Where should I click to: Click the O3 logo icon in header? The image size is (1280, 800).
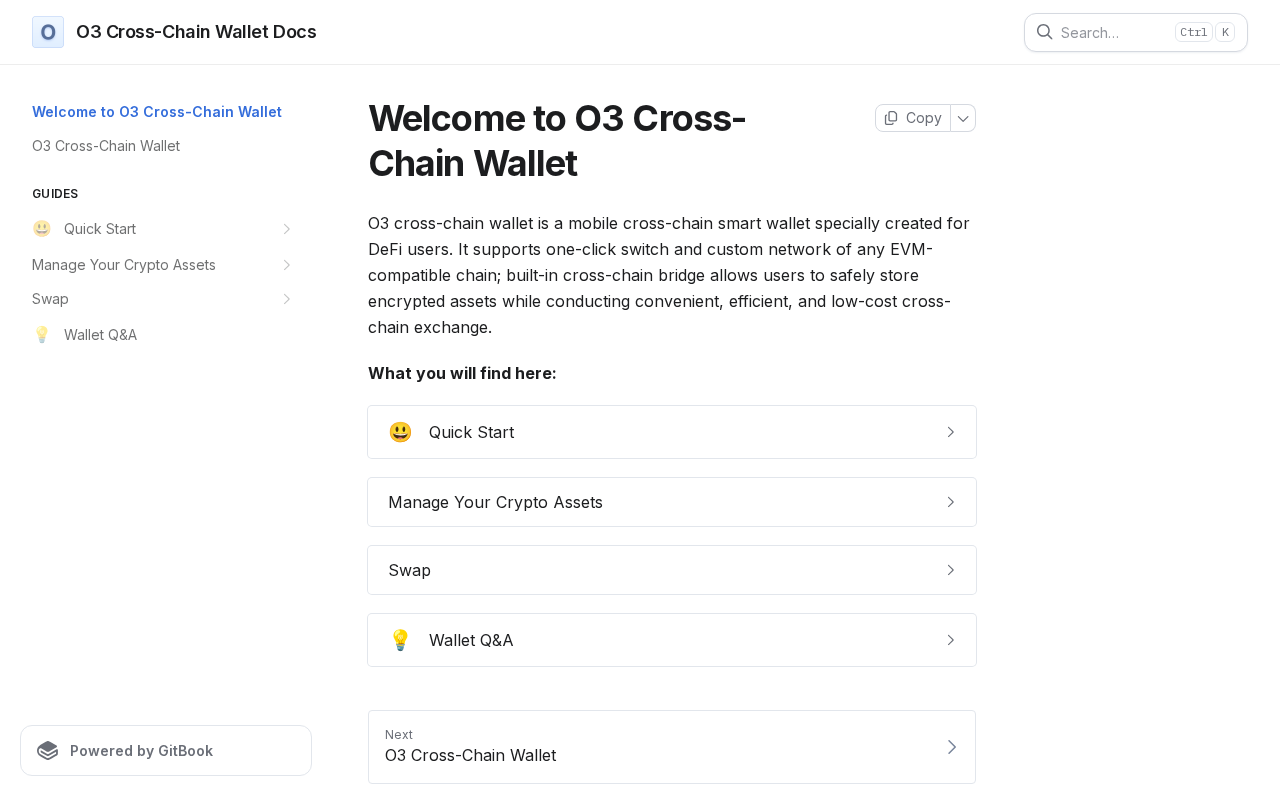[48, 32]
